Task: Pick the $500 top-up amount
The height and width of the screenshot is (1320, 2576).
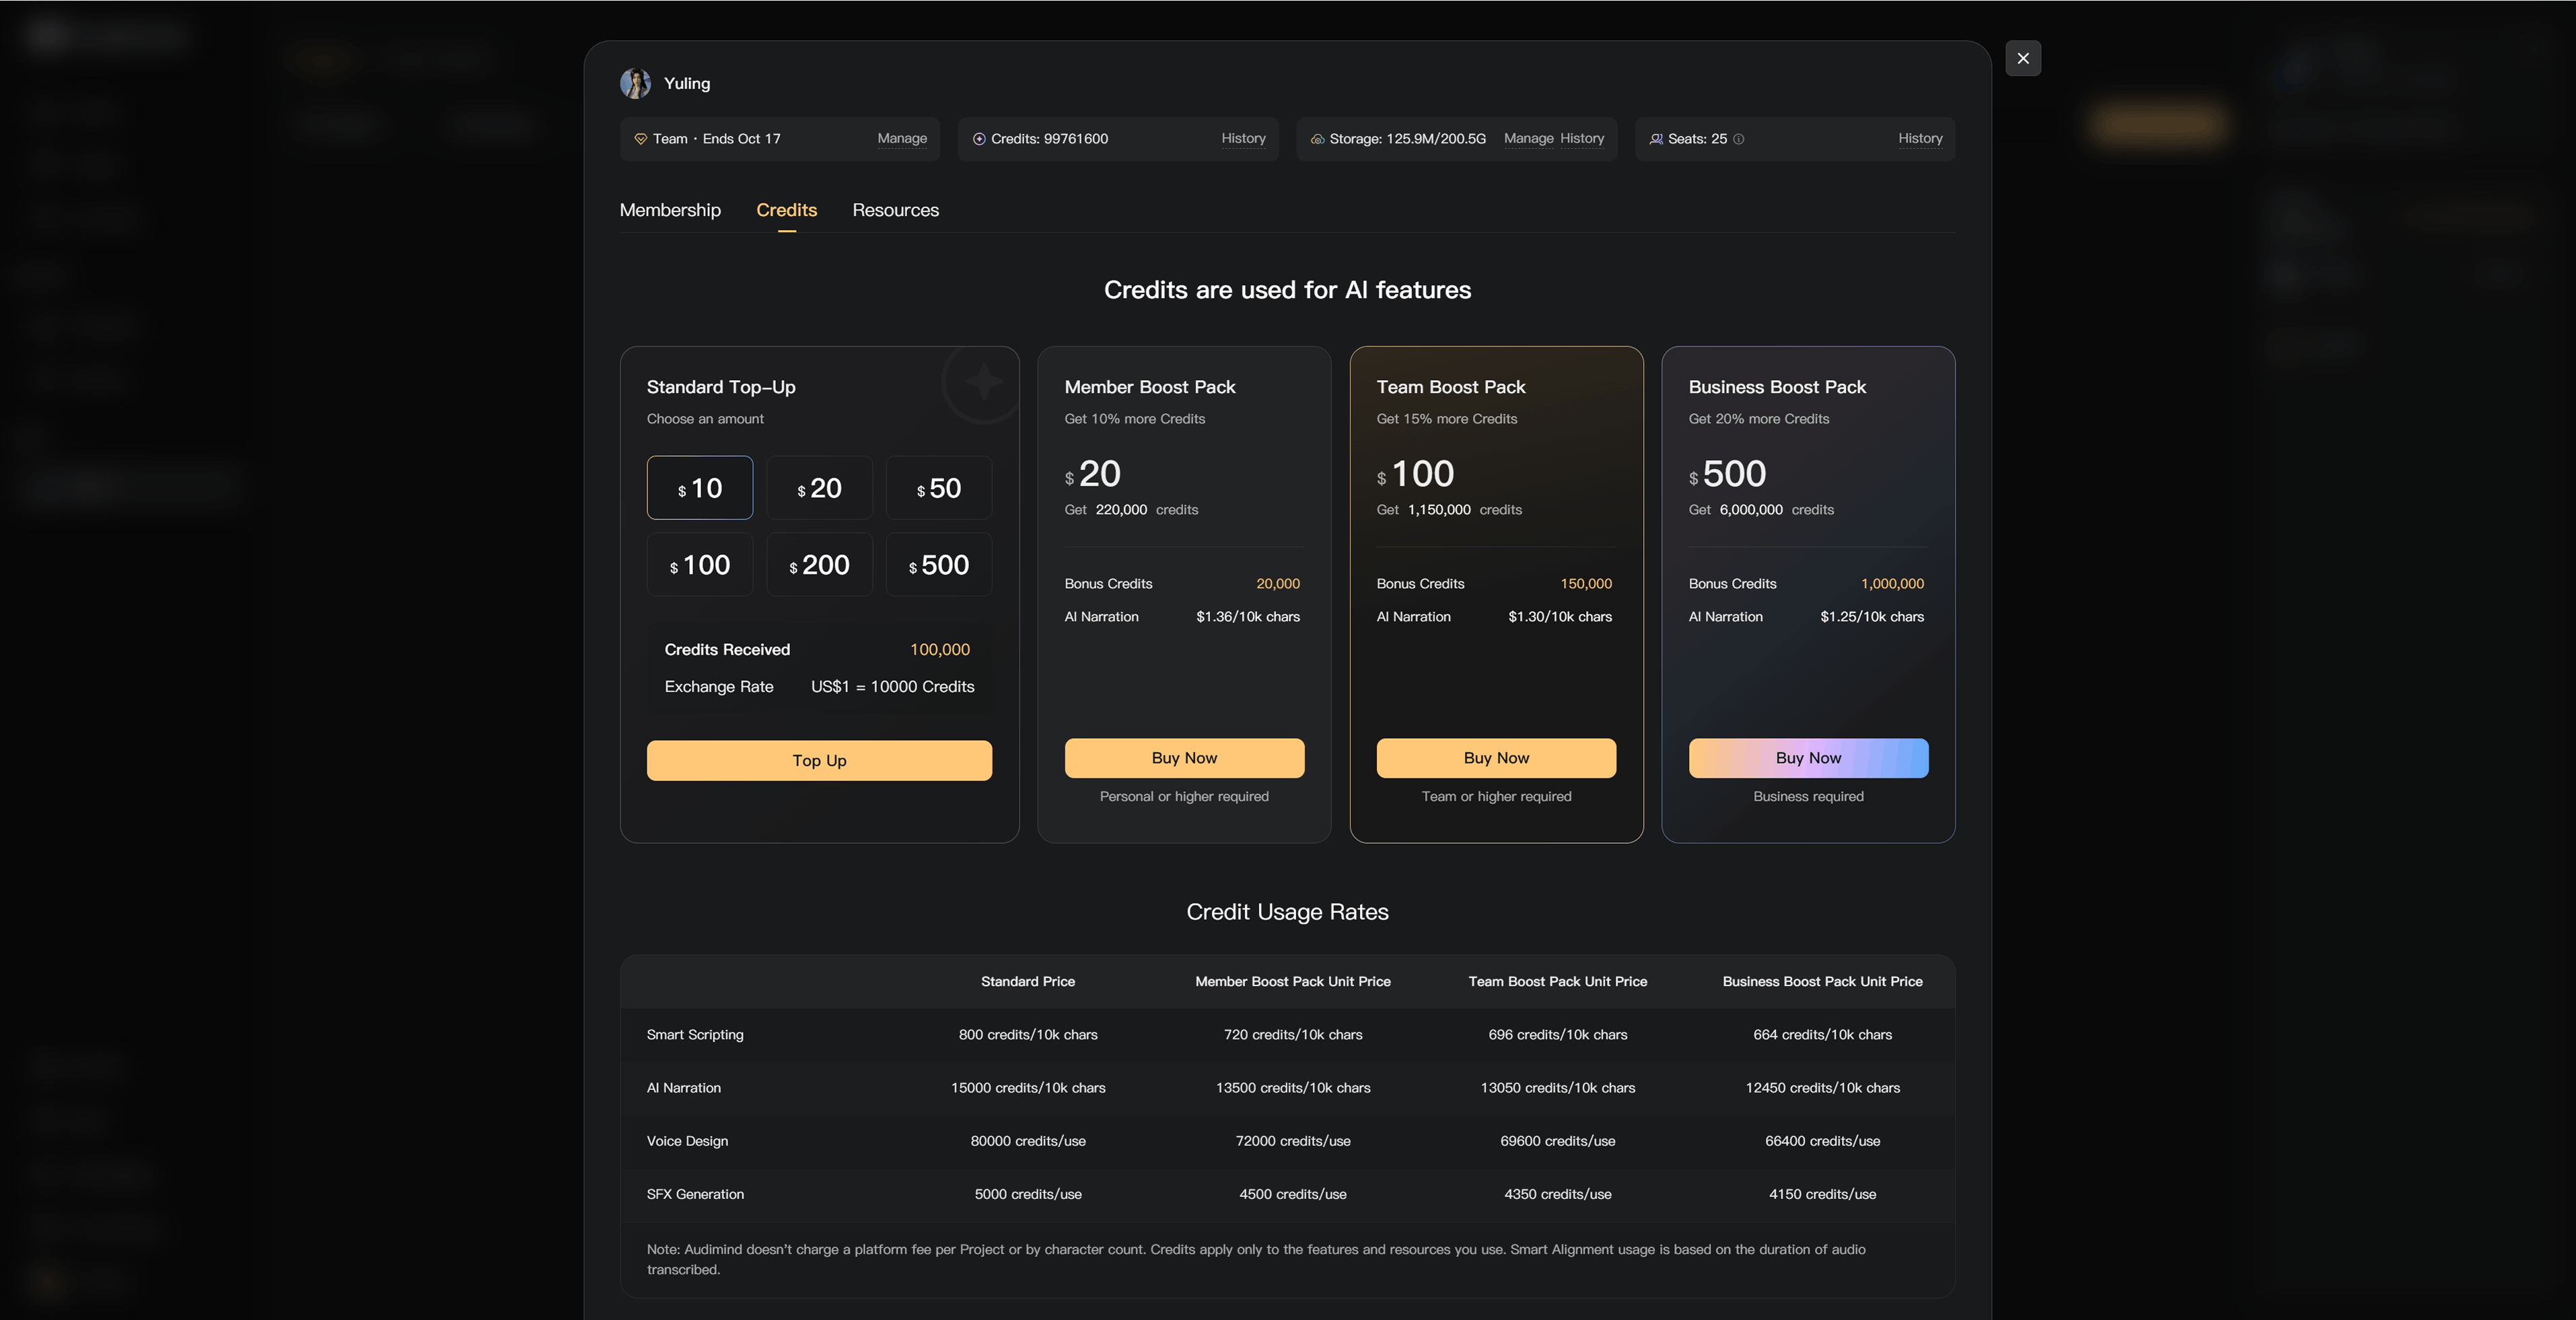Action: (x=938, y=565)
